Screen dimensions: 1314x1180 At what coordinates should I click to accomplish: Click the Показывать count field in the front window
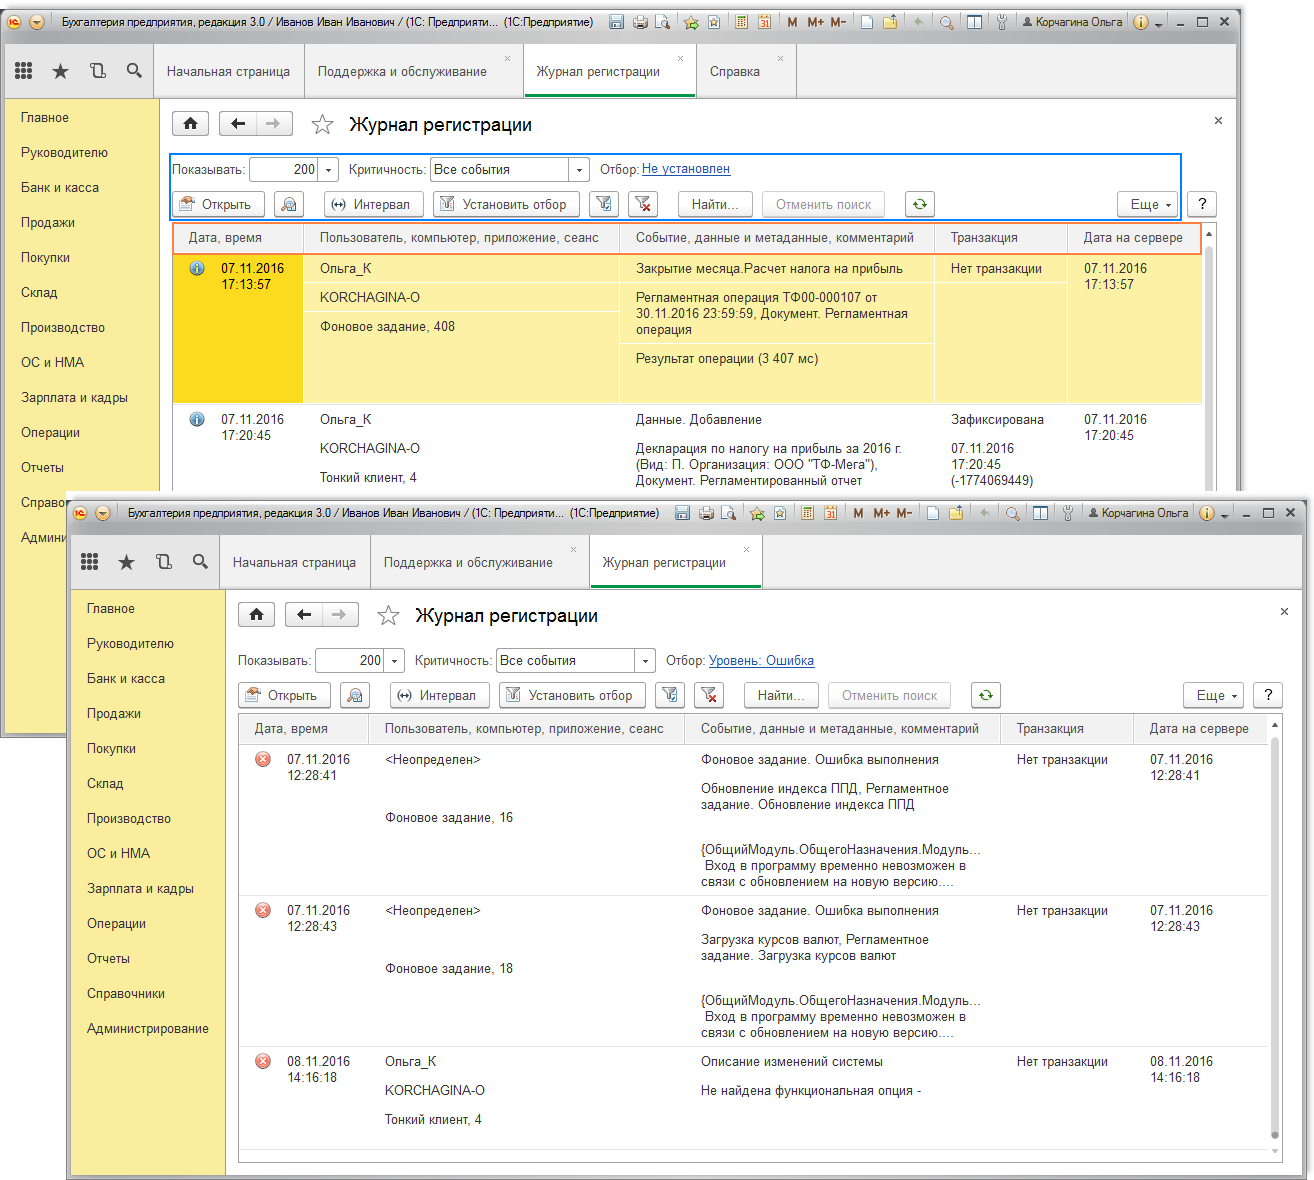(350, 661)
